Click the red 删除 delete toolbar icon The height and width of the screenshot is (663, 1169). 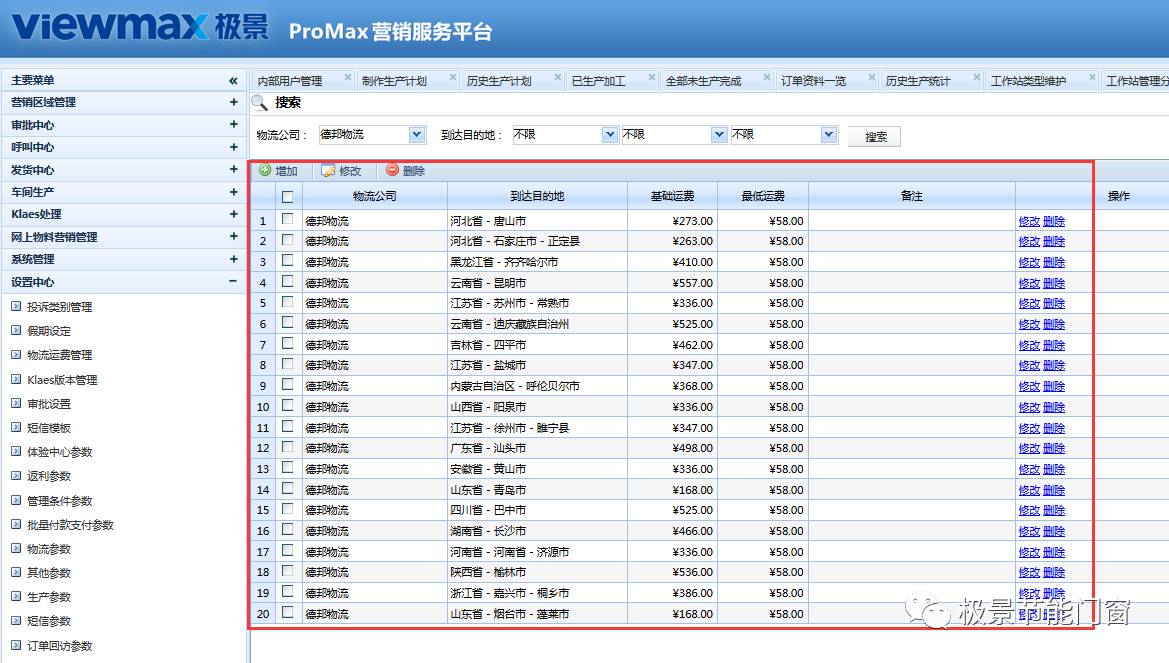392,171
